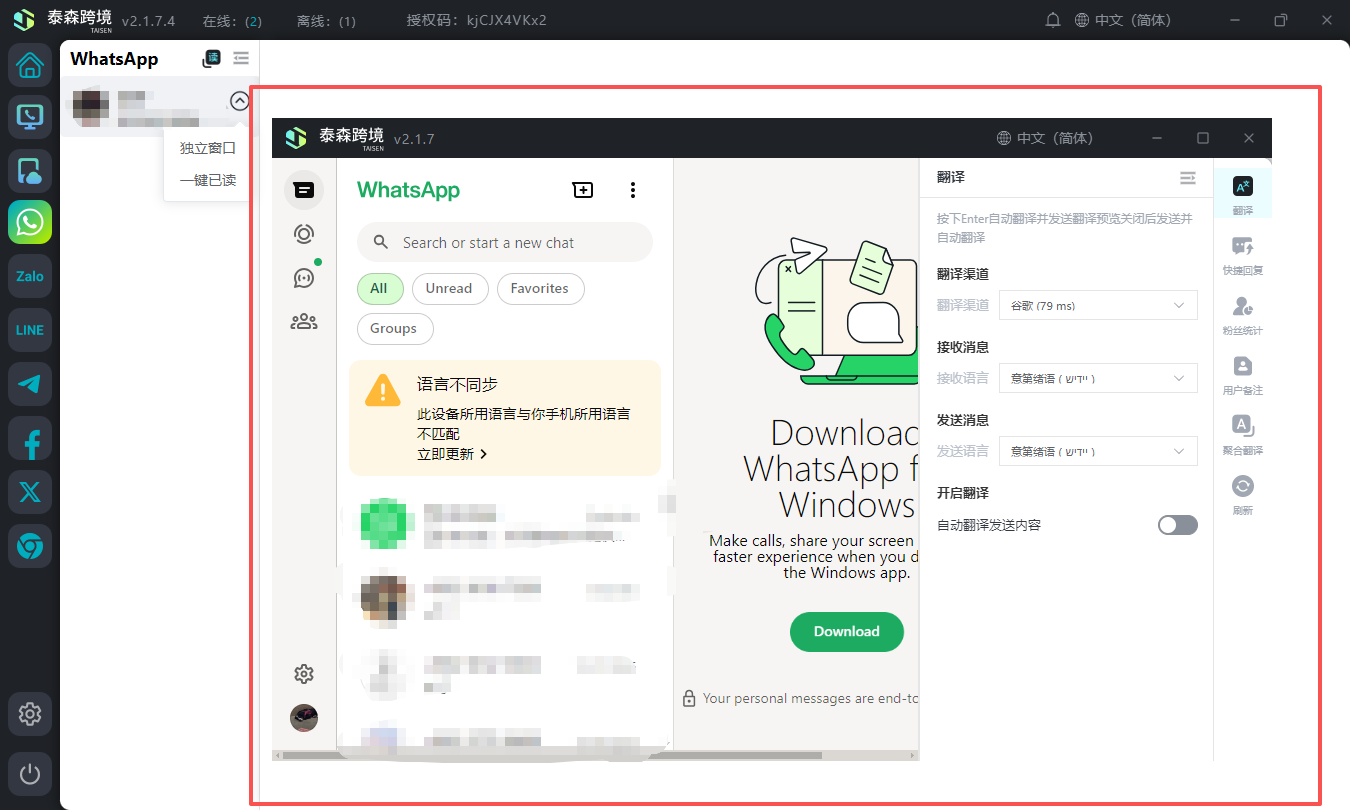This screenshot has width=1350, height=810.
Task: Open fan statistics (粉丝统计) panel
Action: [1242, 314]
